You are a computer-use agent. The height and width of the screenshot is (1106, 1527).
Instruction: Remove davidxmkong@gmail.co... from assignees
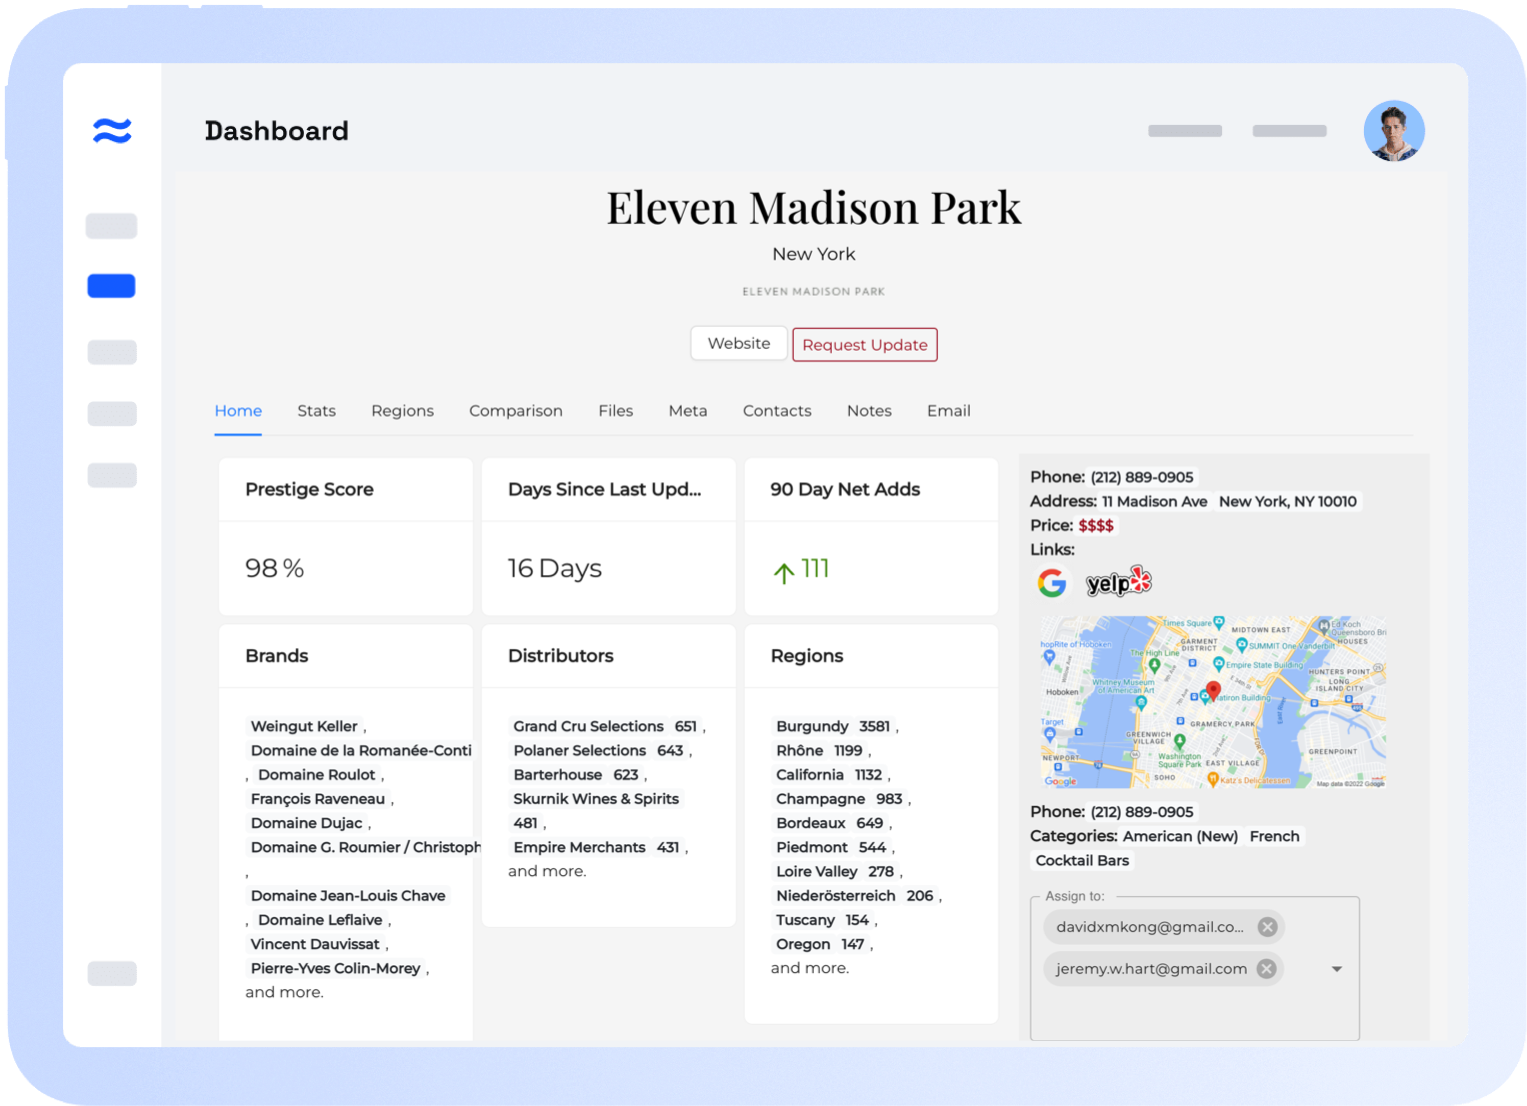[x=1267, y=927]
